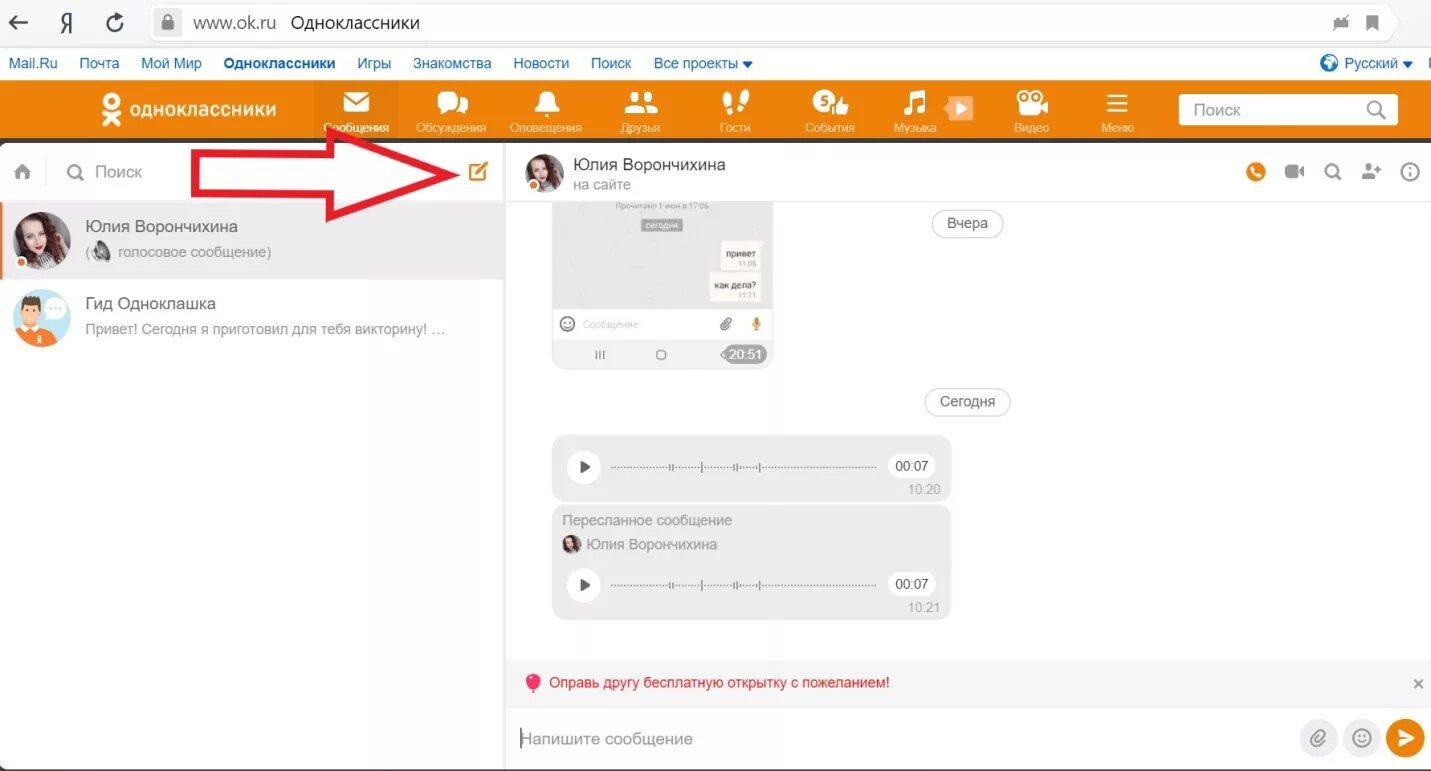The image size is (1431, 771).
Task: Click the Сегодня date label
Action: (967, 401)
